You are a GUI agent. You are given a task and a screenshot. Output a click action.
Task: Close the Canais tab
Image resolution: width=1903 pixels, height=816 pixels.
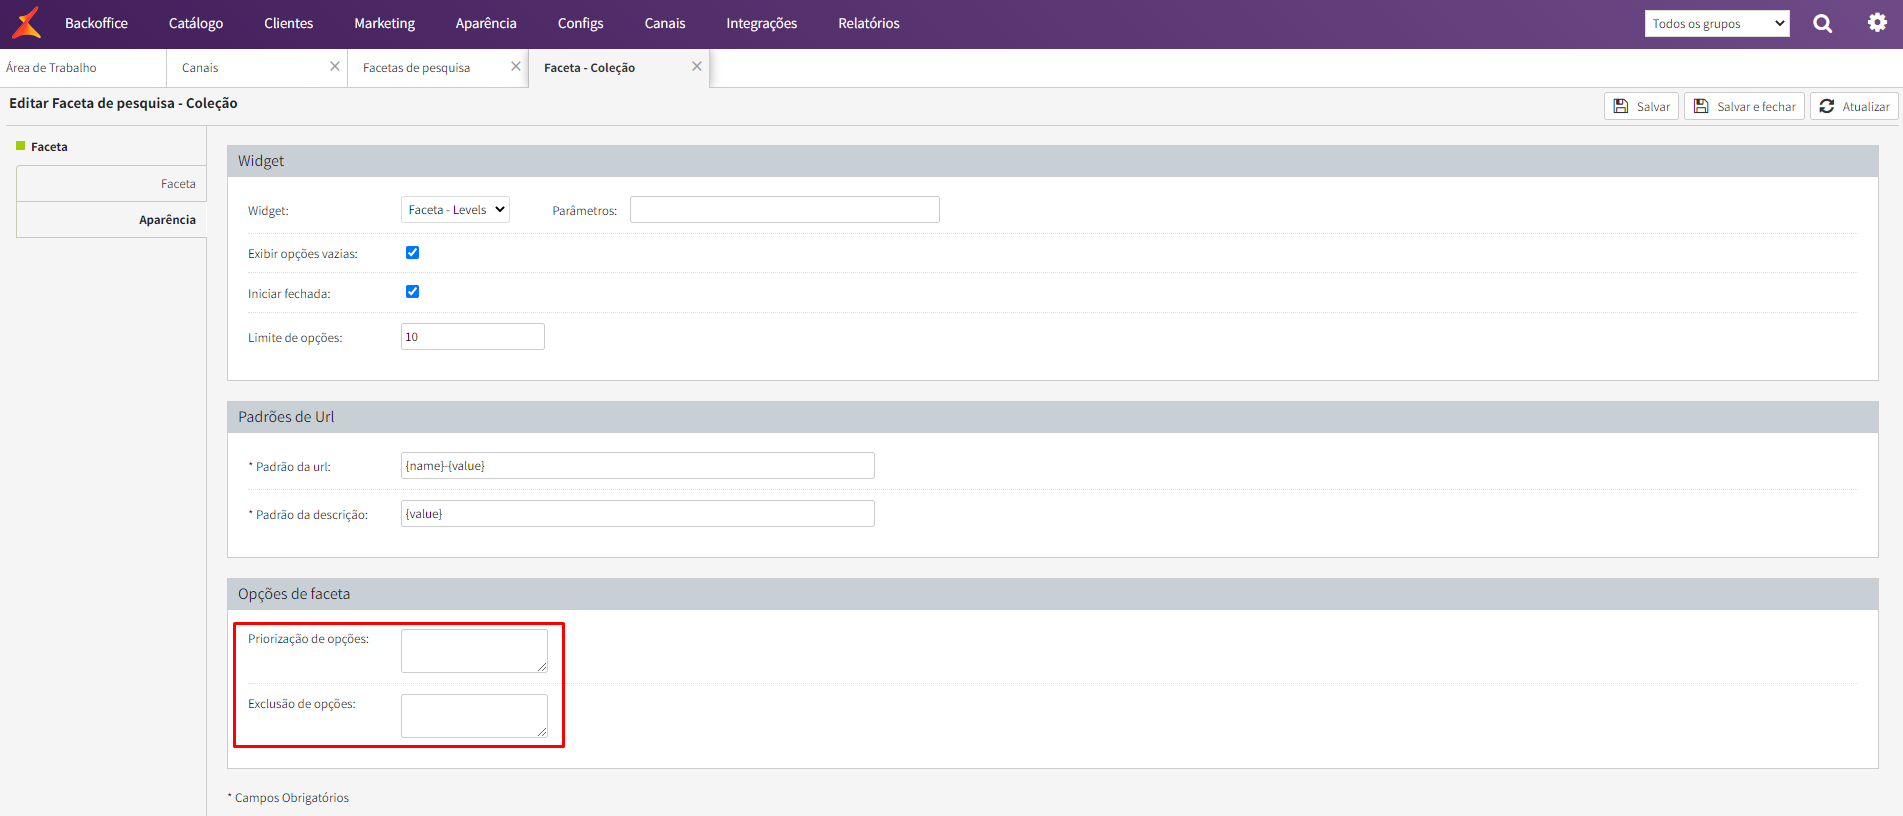pos(335,66)
